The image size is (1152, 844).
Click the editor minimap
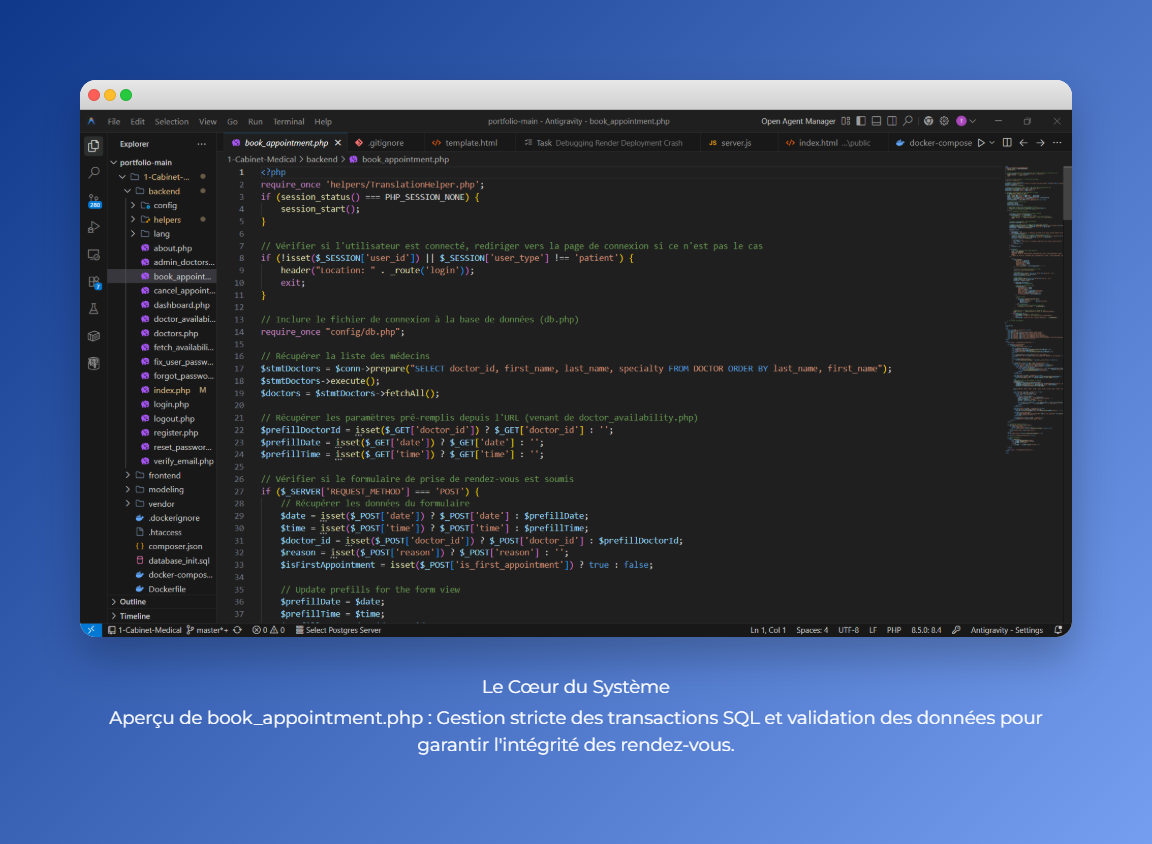point(1033,309)
